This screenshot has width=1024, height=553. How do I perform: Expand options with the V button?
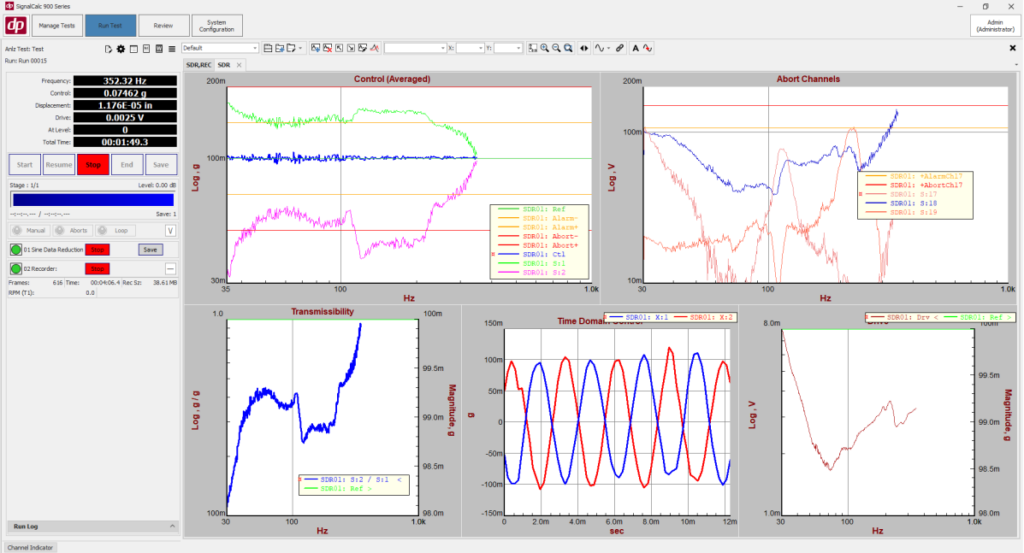click(170, 230)
